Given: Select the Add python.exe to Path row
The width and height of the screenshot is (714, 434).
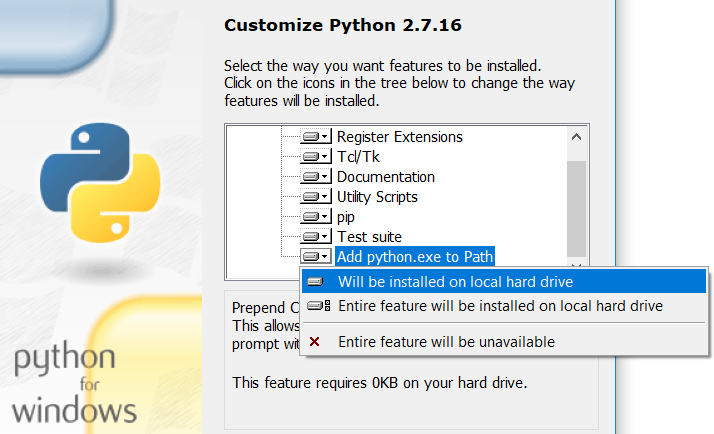Looking at the screenshot, I should pyautogui.click(x=415, y=257).
